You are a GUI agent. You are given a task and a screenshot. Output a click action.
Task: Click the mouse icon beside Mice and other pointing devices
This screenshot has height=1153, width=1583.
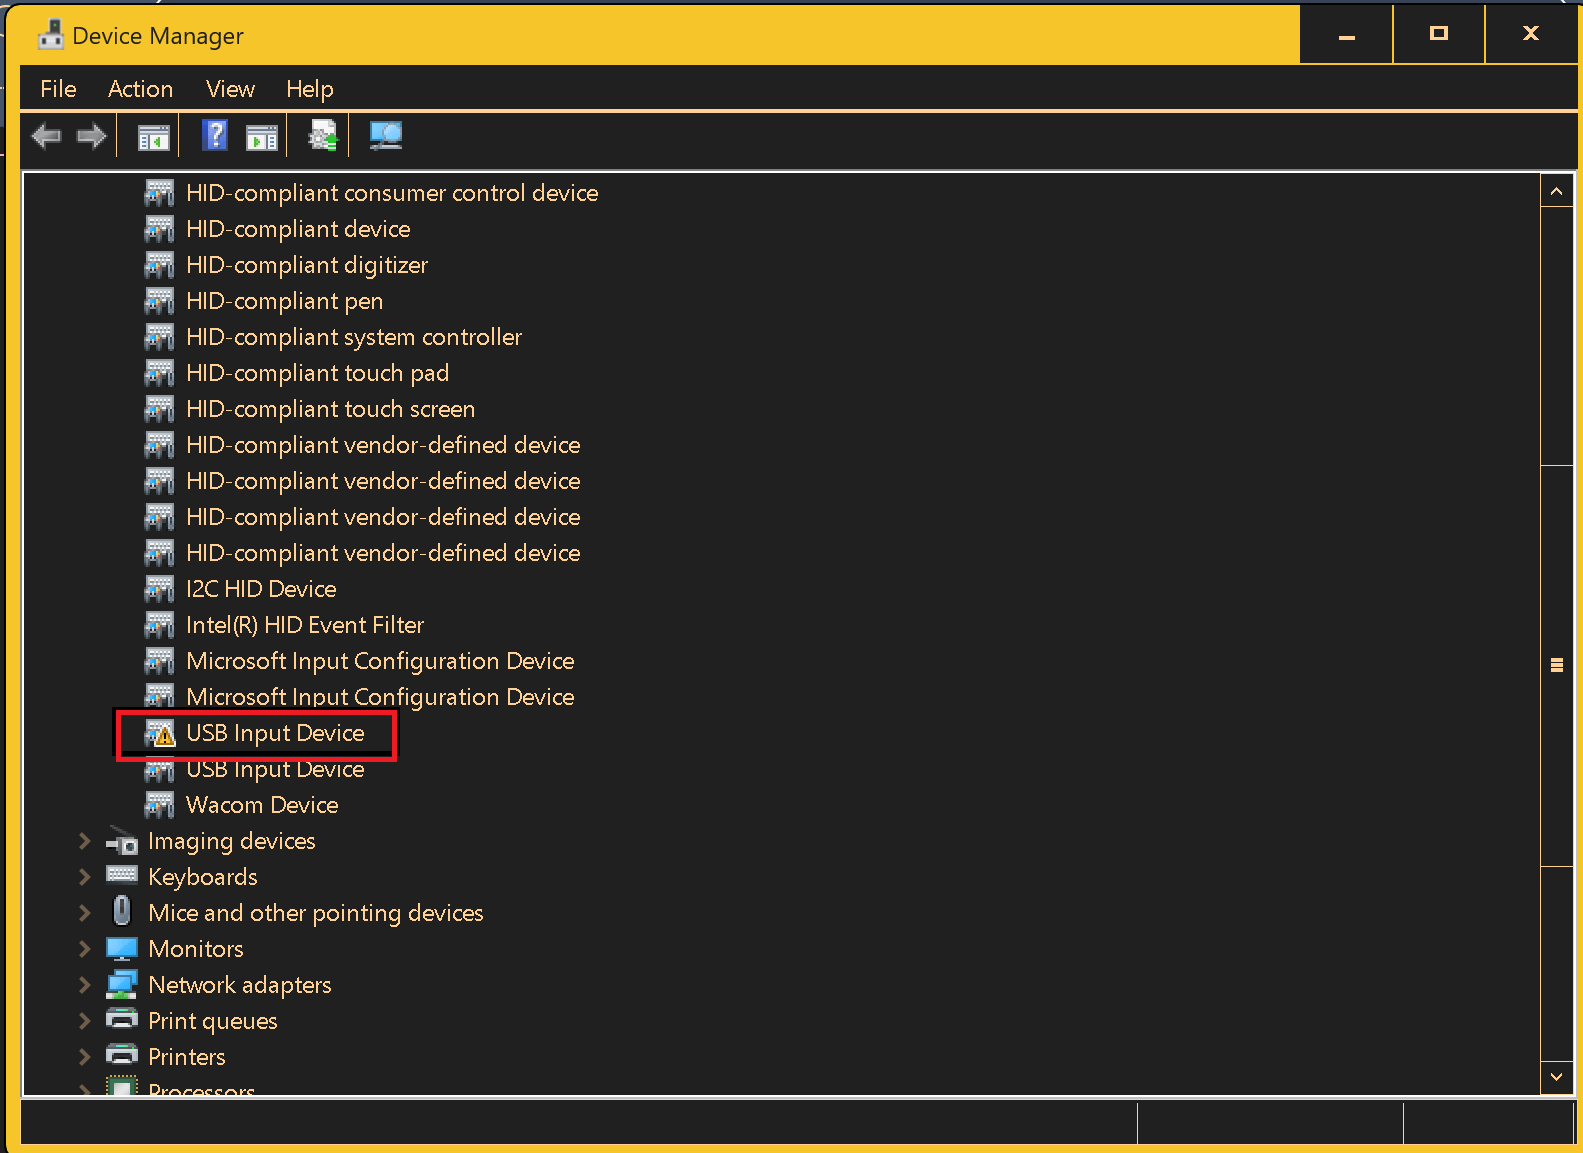tap(122, 911)
